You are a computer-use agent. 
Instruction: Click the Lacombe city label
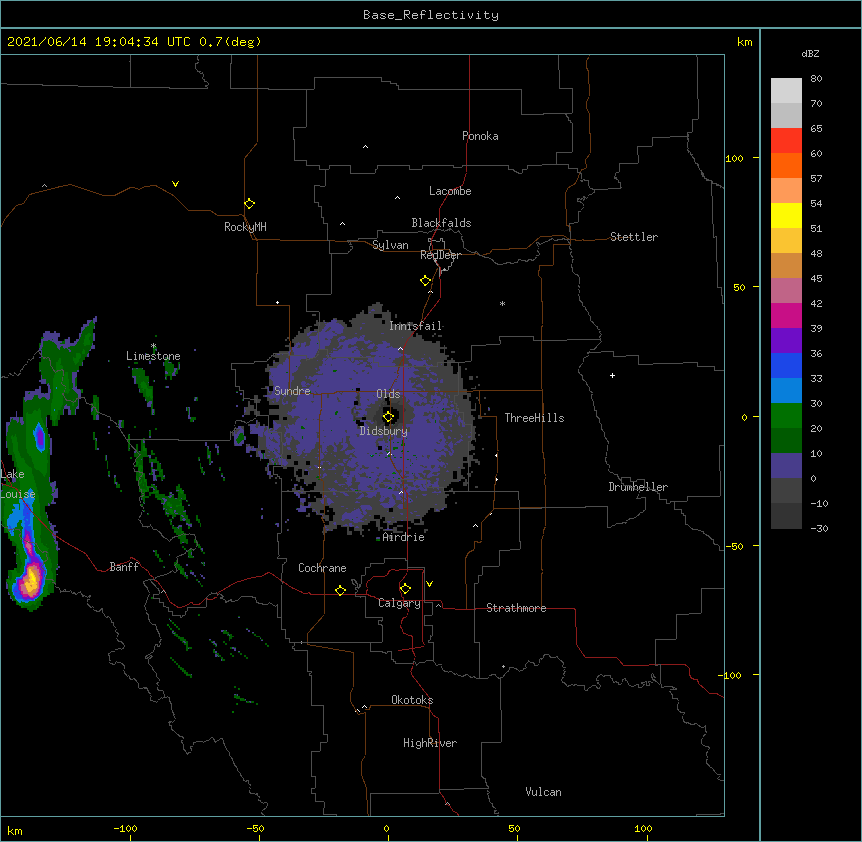pyautogui.click(x=450, y=191)
